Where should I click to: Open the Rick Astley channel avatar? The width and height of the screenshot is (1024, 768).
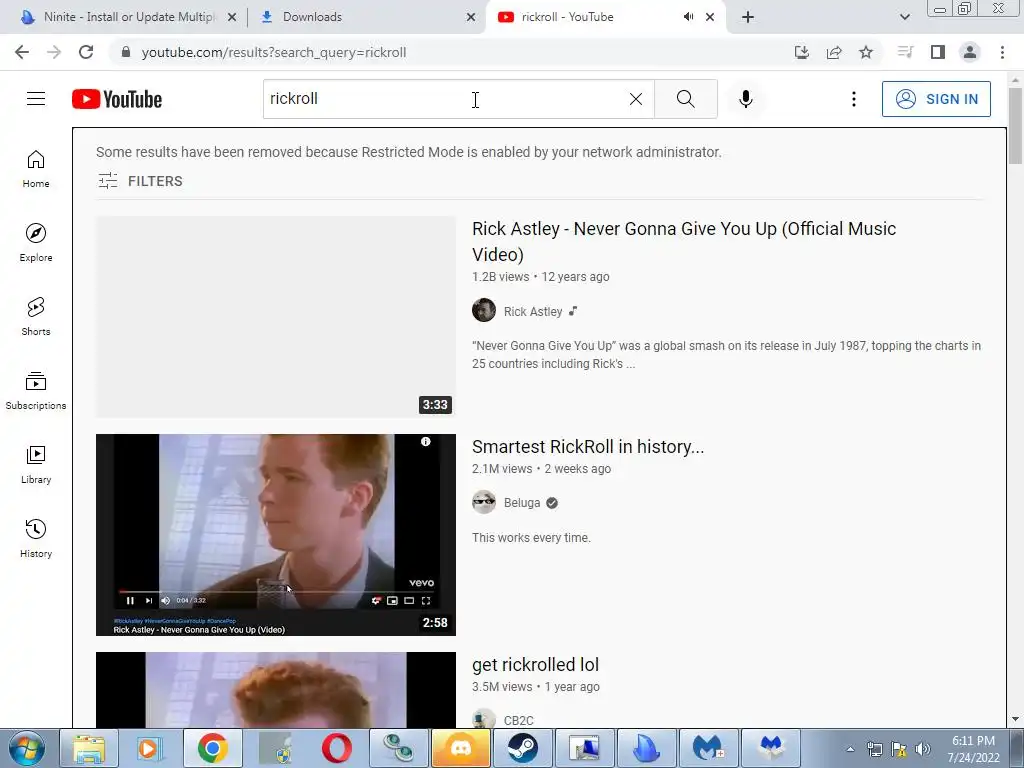click(484, 310)
